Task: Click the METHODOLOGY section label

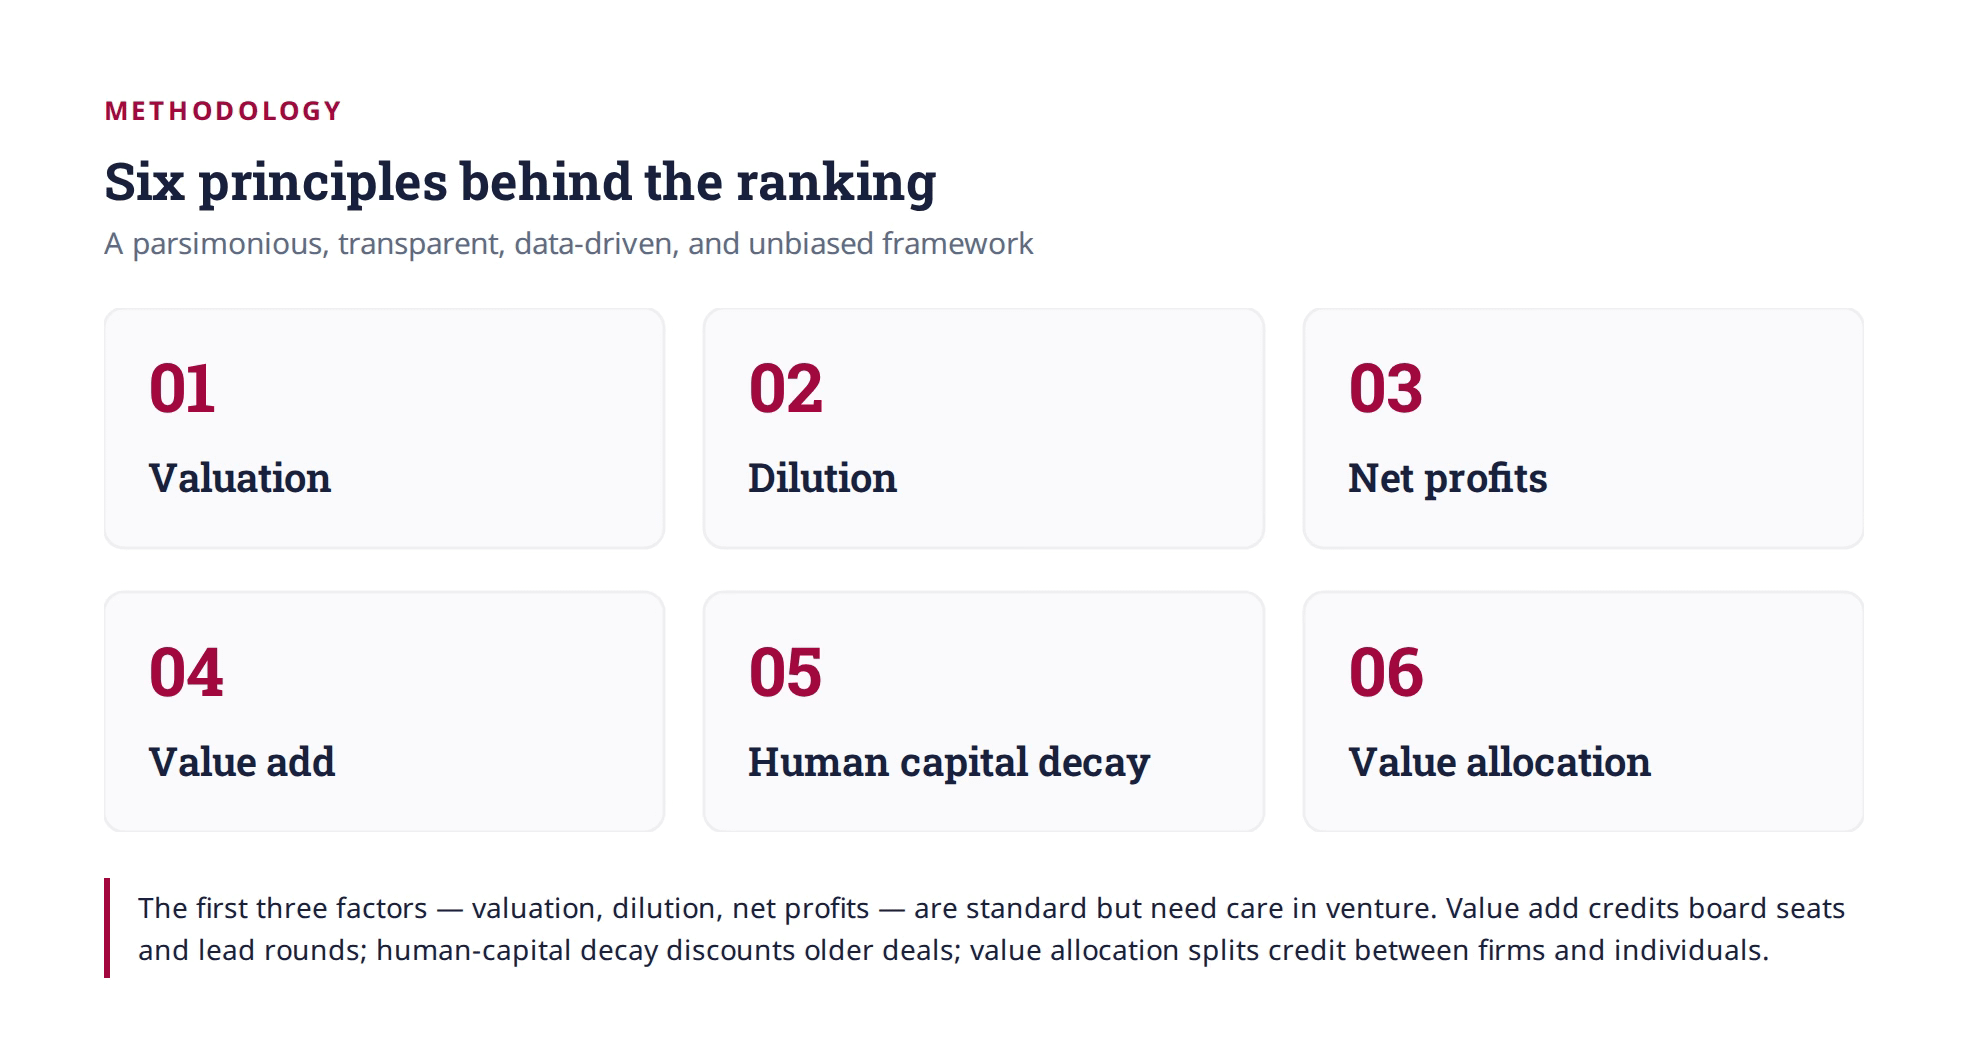Action: pos(223,111)
